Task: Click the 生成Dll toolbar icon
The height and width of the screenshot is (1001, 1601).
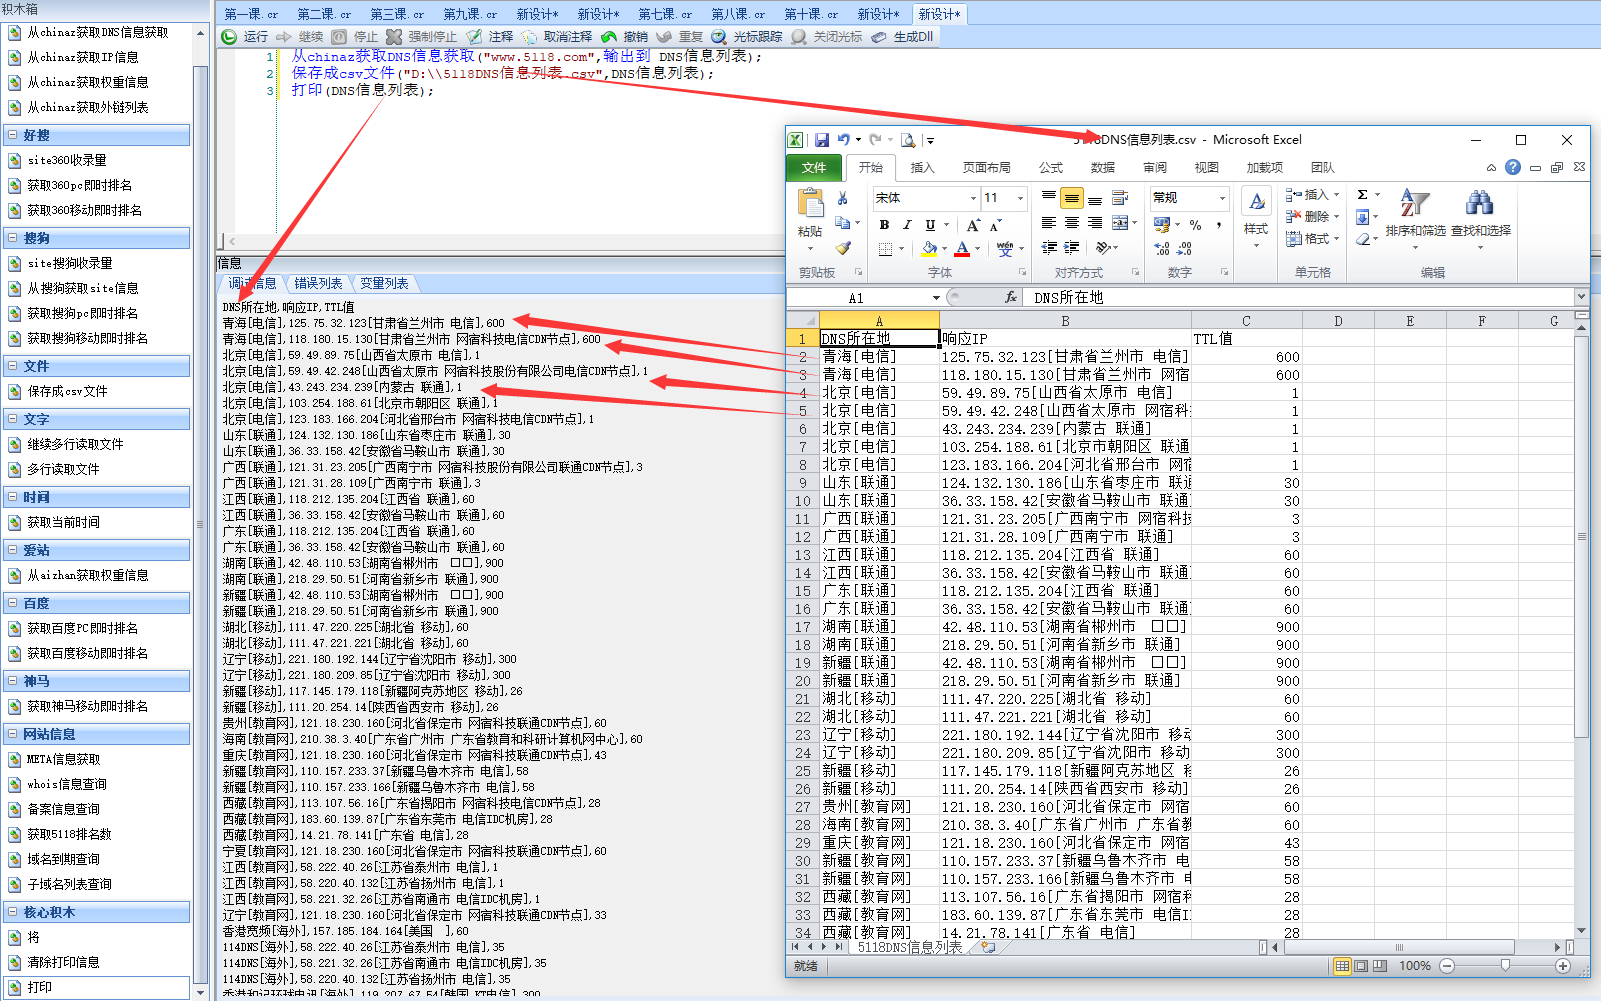Action: point(879,37)
